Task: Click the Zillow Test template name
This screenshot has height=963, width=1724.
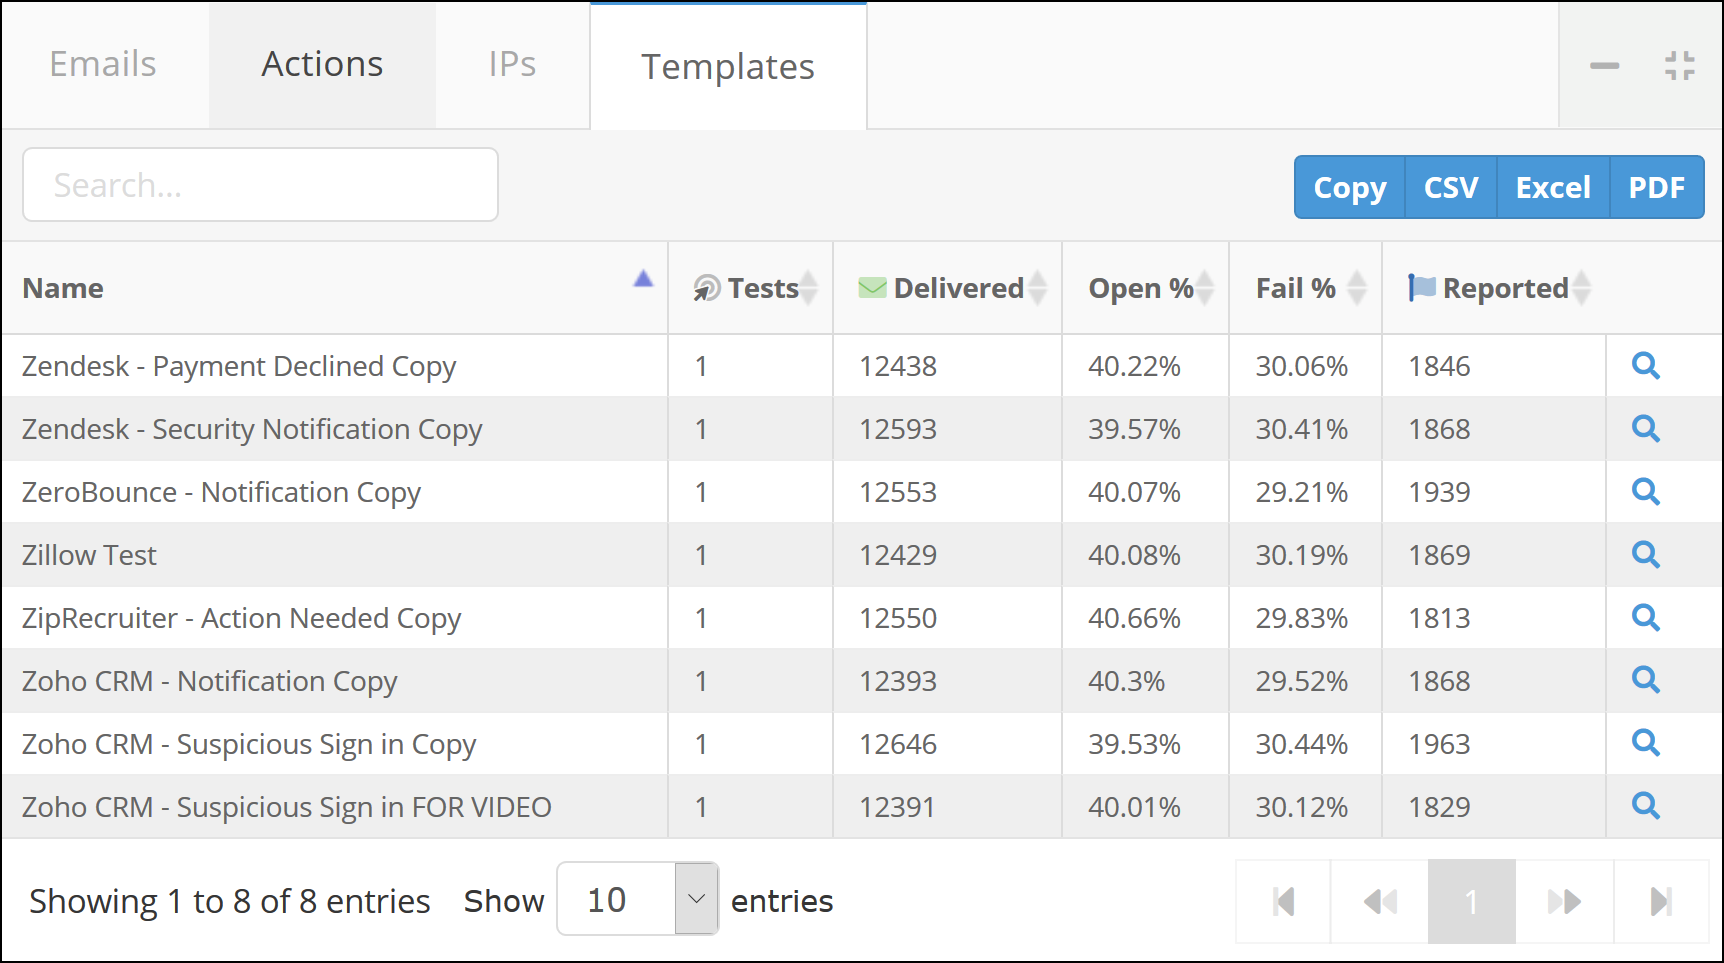Action: click(89, 555)
